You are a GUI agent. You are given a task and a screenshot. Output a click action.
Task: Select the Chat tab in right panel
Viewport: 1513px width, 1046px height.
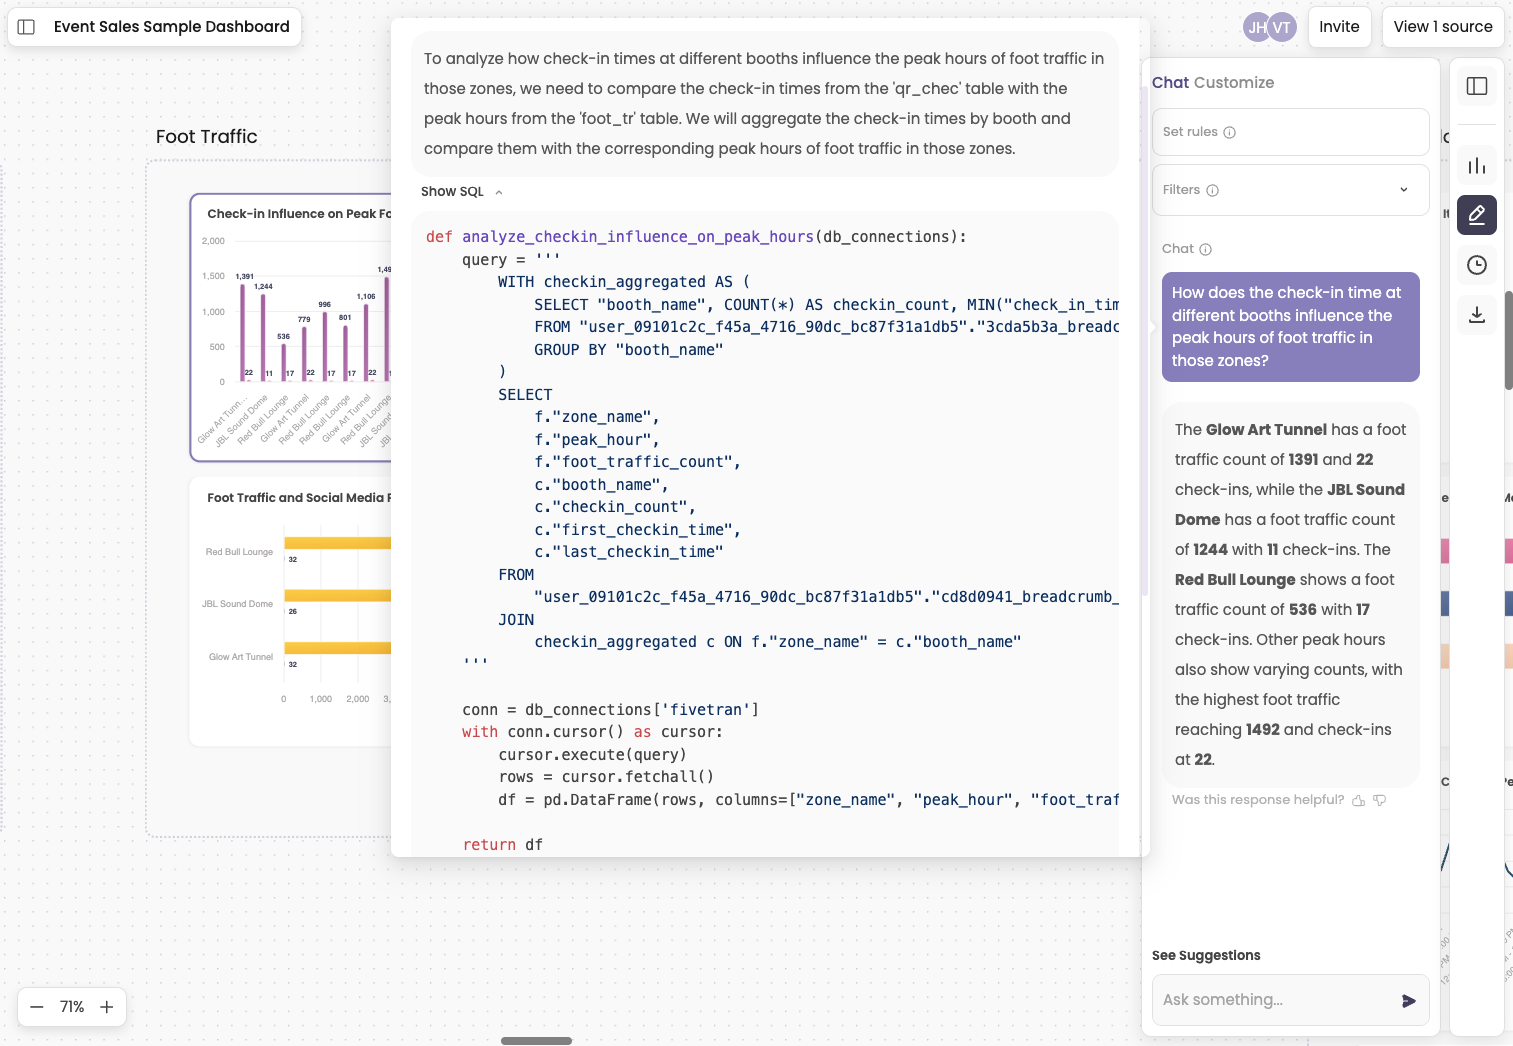pos(1169,82)
